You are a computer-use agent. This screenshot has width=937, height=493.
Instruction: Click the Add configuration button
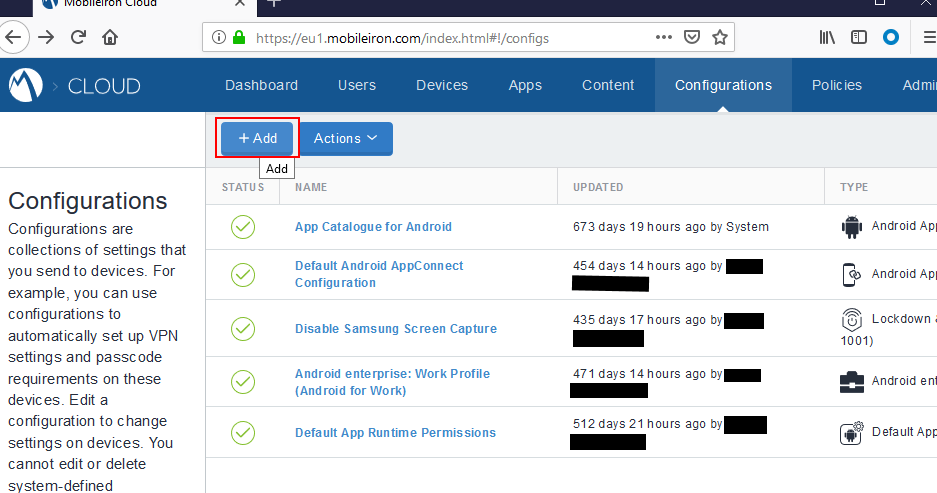pyautogui.click(x=258, y=139)
